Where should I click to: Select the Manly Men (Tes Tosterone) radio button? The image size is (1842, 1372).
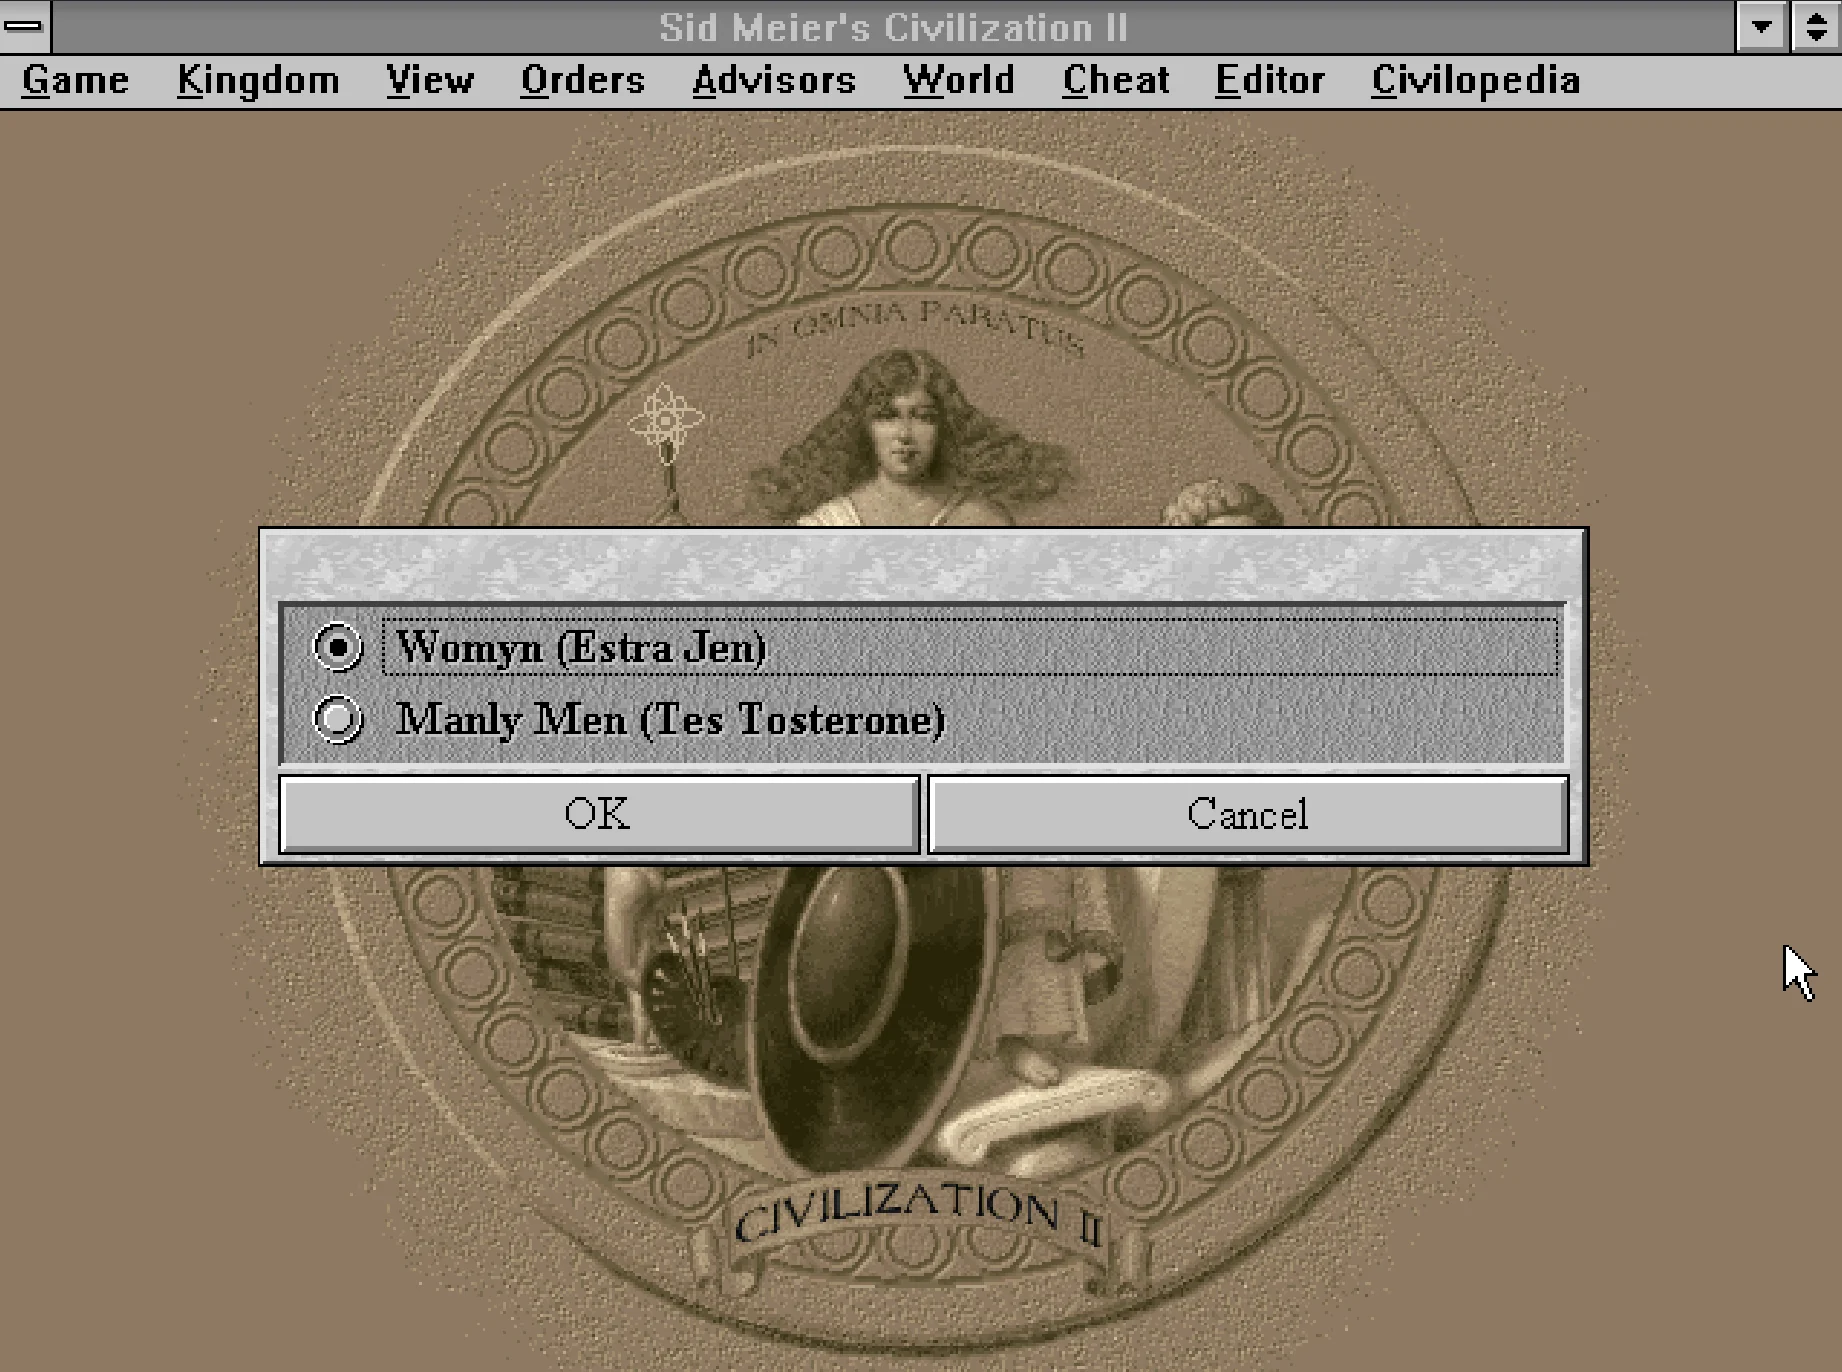coord(337,719)
